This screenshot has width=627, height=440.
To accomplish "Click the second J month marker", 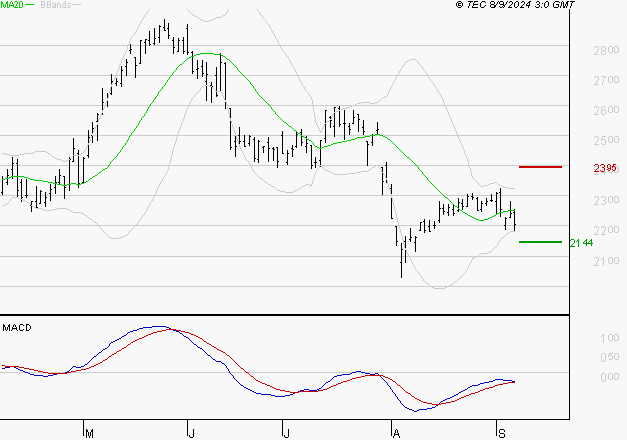I will tap(286, 434).
